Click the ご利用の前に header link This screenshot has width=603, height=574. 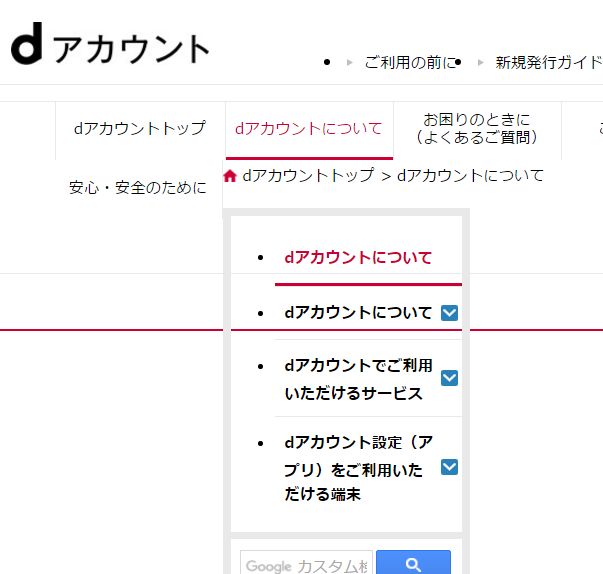[410, 63]
